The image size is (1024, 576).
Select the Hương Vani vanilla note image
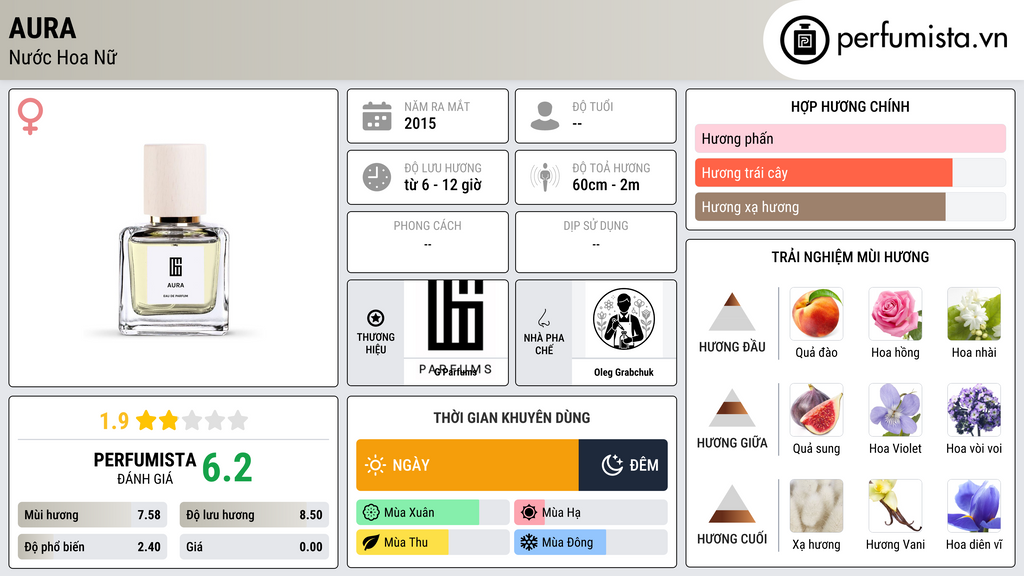(895, 506)
